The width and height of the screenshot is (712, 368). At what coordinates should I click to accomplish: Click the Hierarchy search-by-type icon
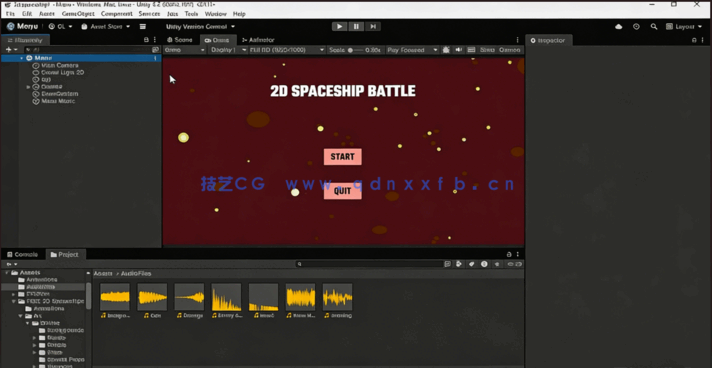(156, 50)
